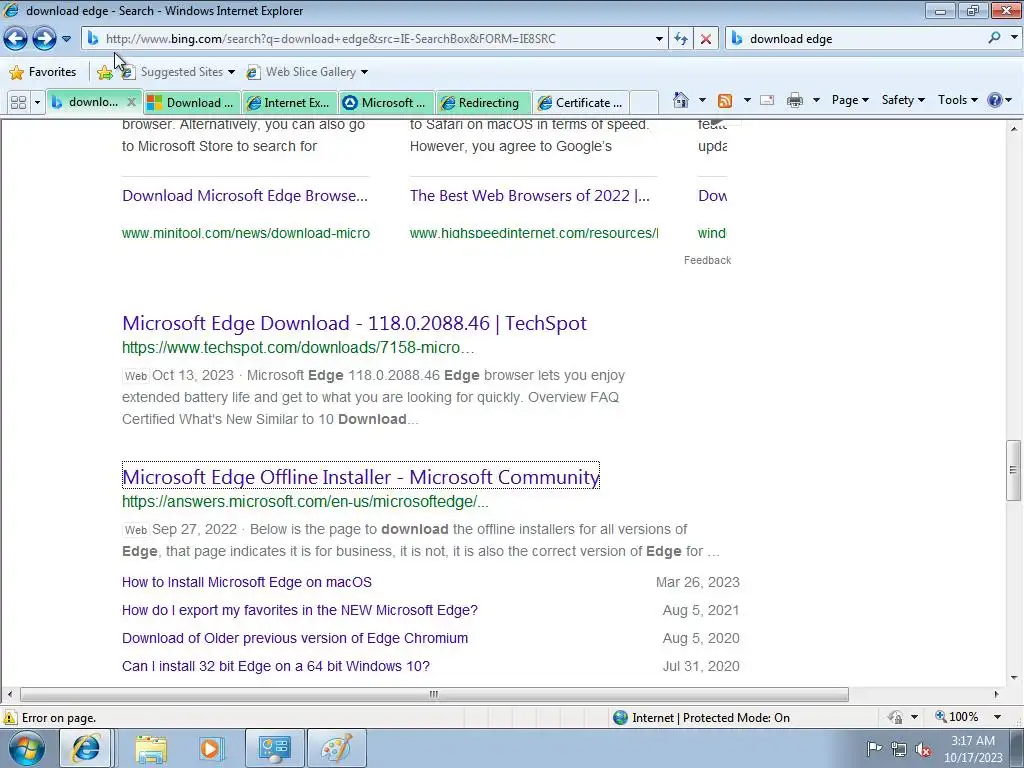Open the Safety menu

(x=903, y=100)
